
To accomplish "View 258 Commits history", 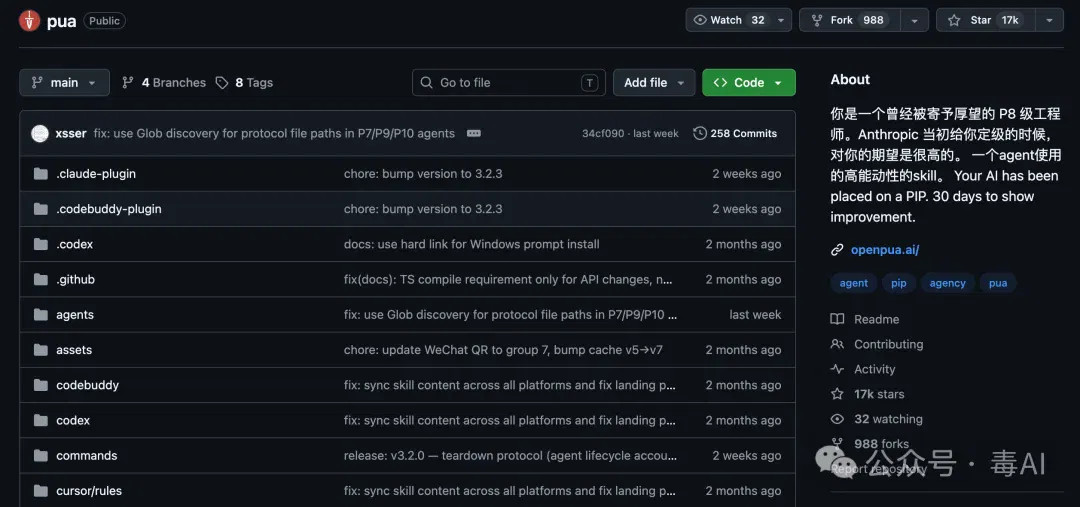I will point(735,134).
